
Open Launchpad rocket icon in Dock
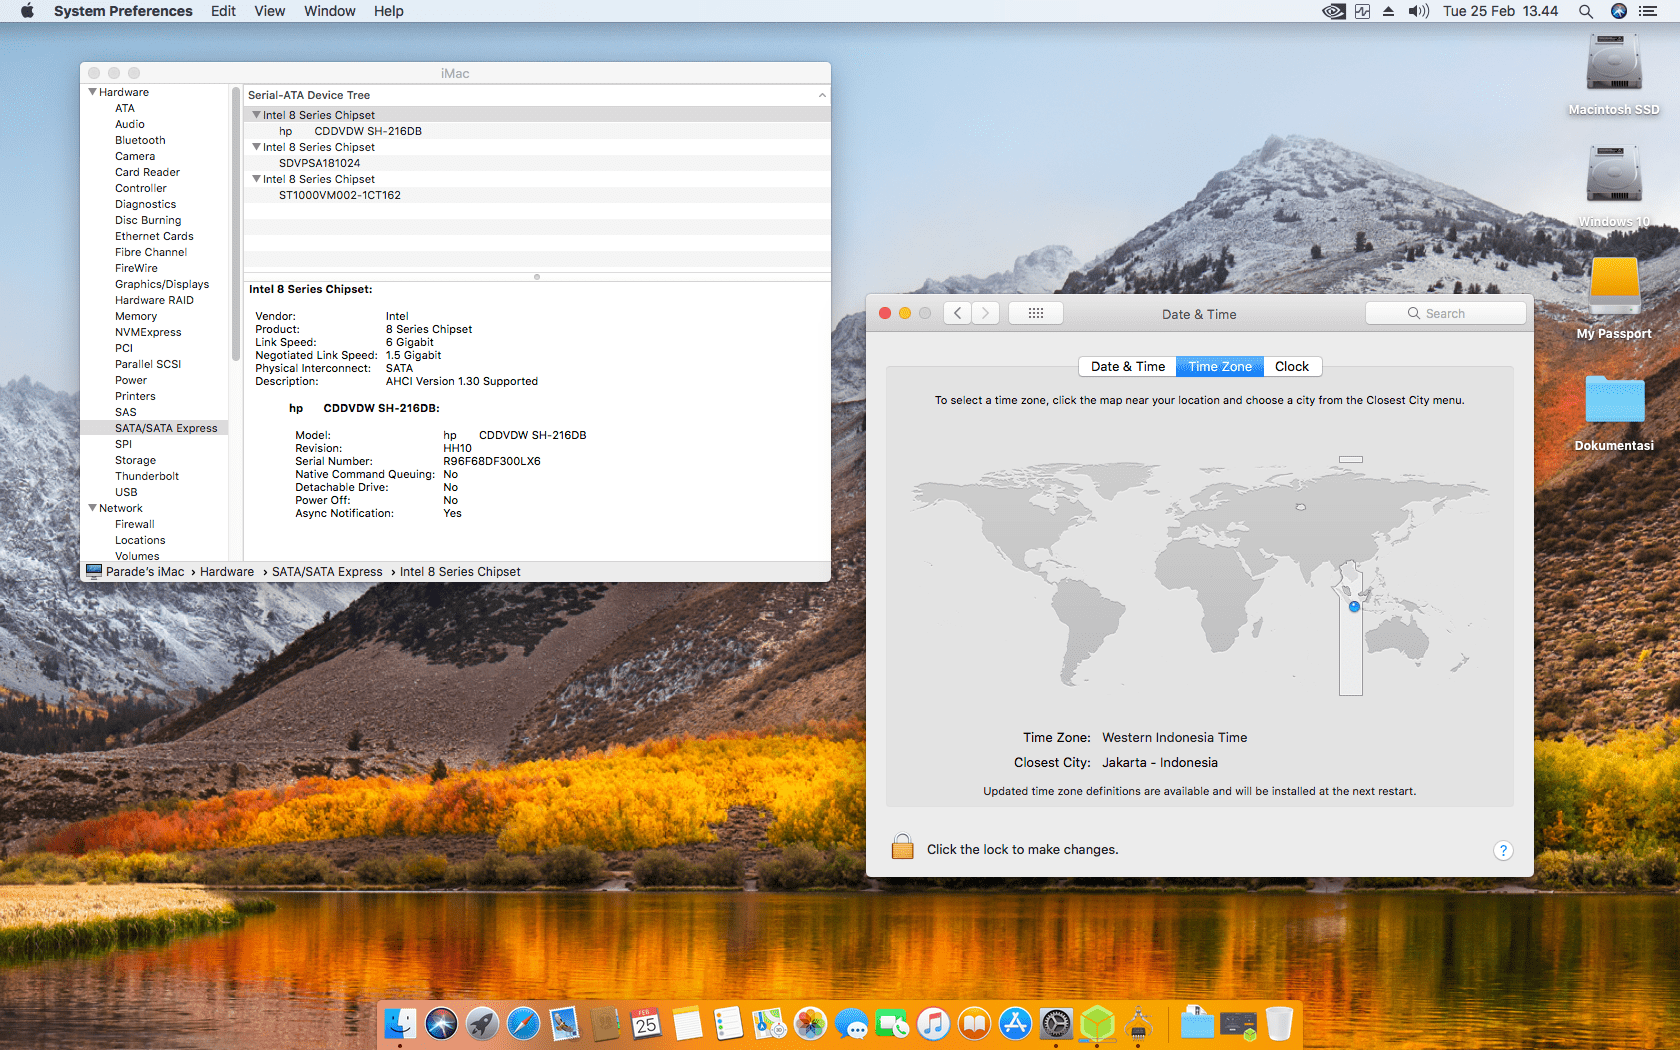[482, 1023]
